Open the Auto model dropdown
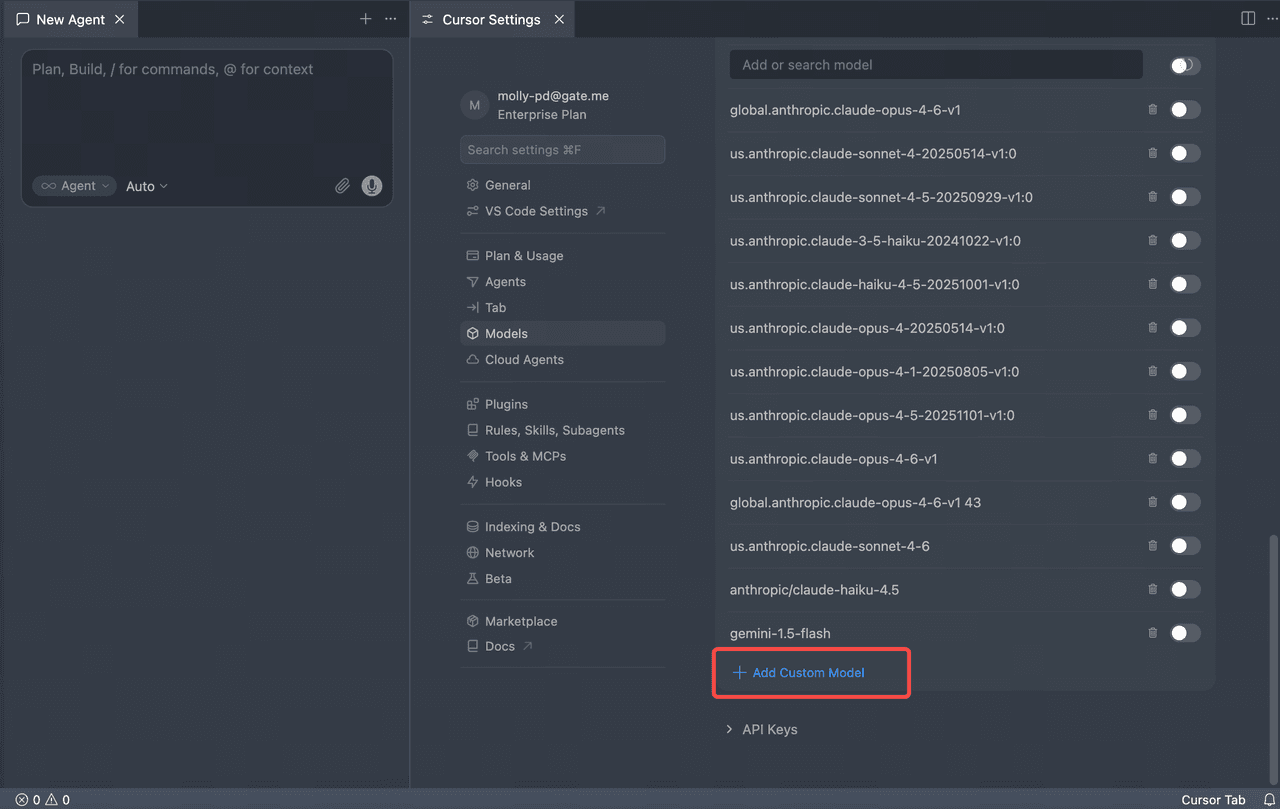Screen dimensions: 1280x809 tap(147, 186)
